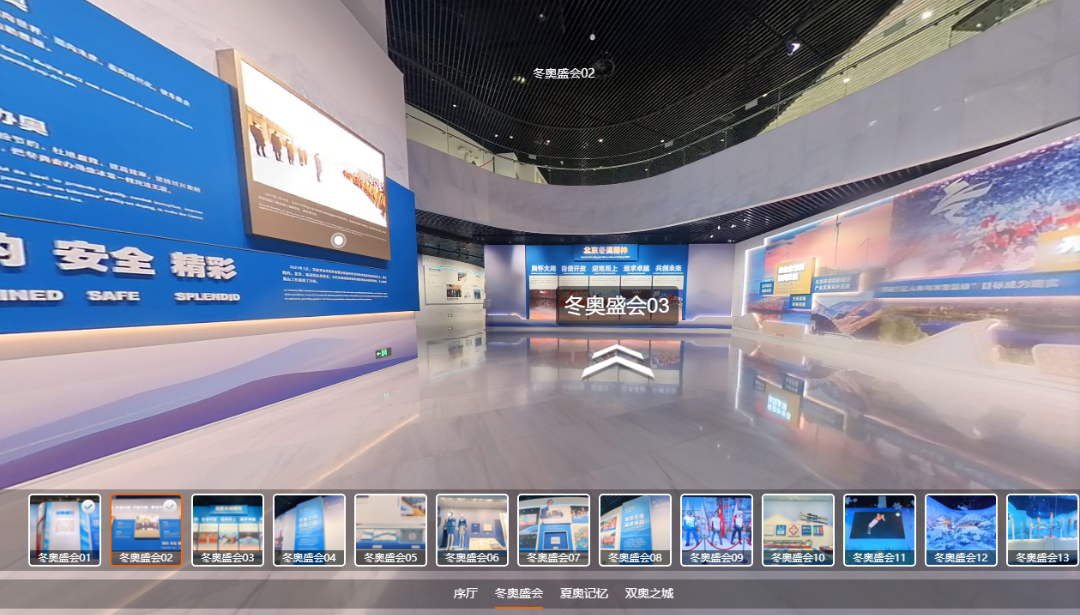Switch to the 序厅 tab
Screen dimensions: 1080x615
pos(465,593)
